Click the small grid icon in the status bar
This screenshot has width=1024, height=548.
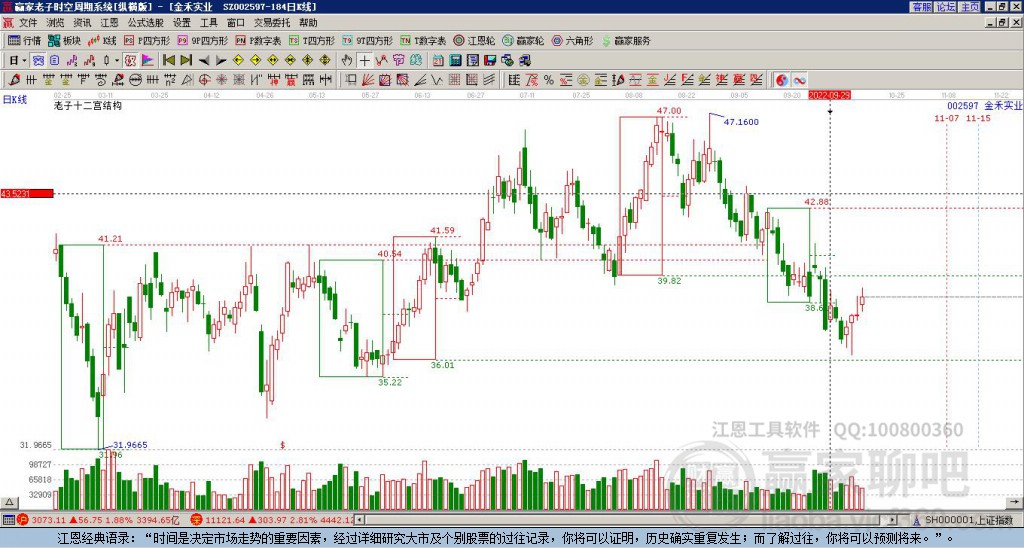pos(8,520)
